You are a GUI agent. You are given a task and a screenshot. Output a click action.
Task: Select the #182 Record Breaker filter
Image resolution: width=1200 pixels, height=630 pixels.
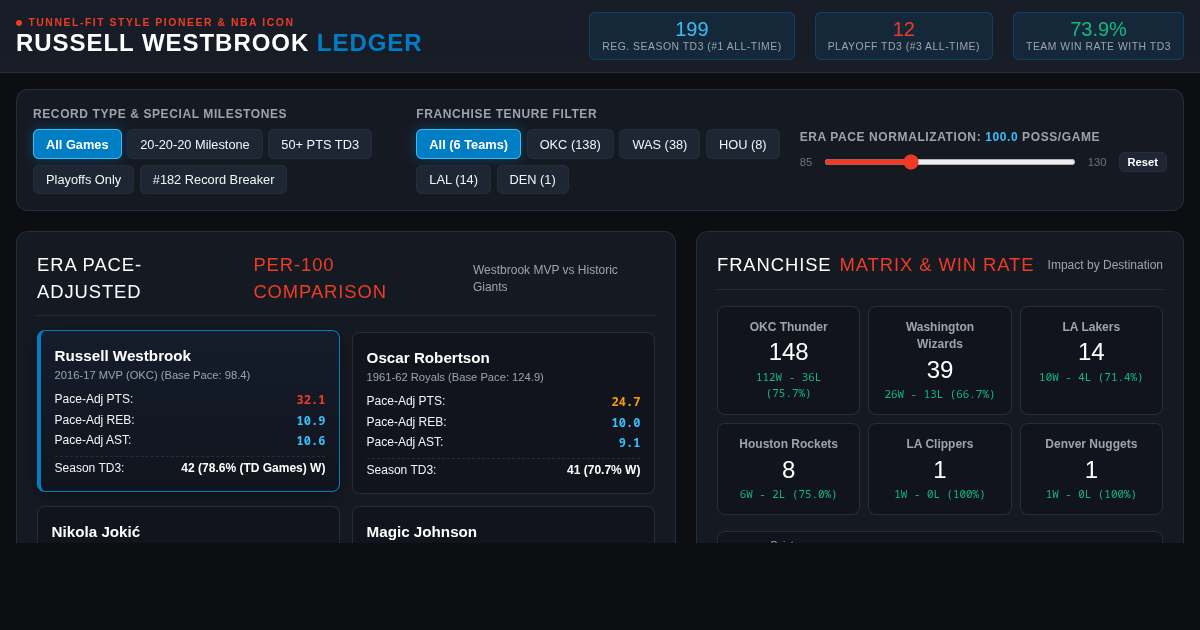[213, 180]
